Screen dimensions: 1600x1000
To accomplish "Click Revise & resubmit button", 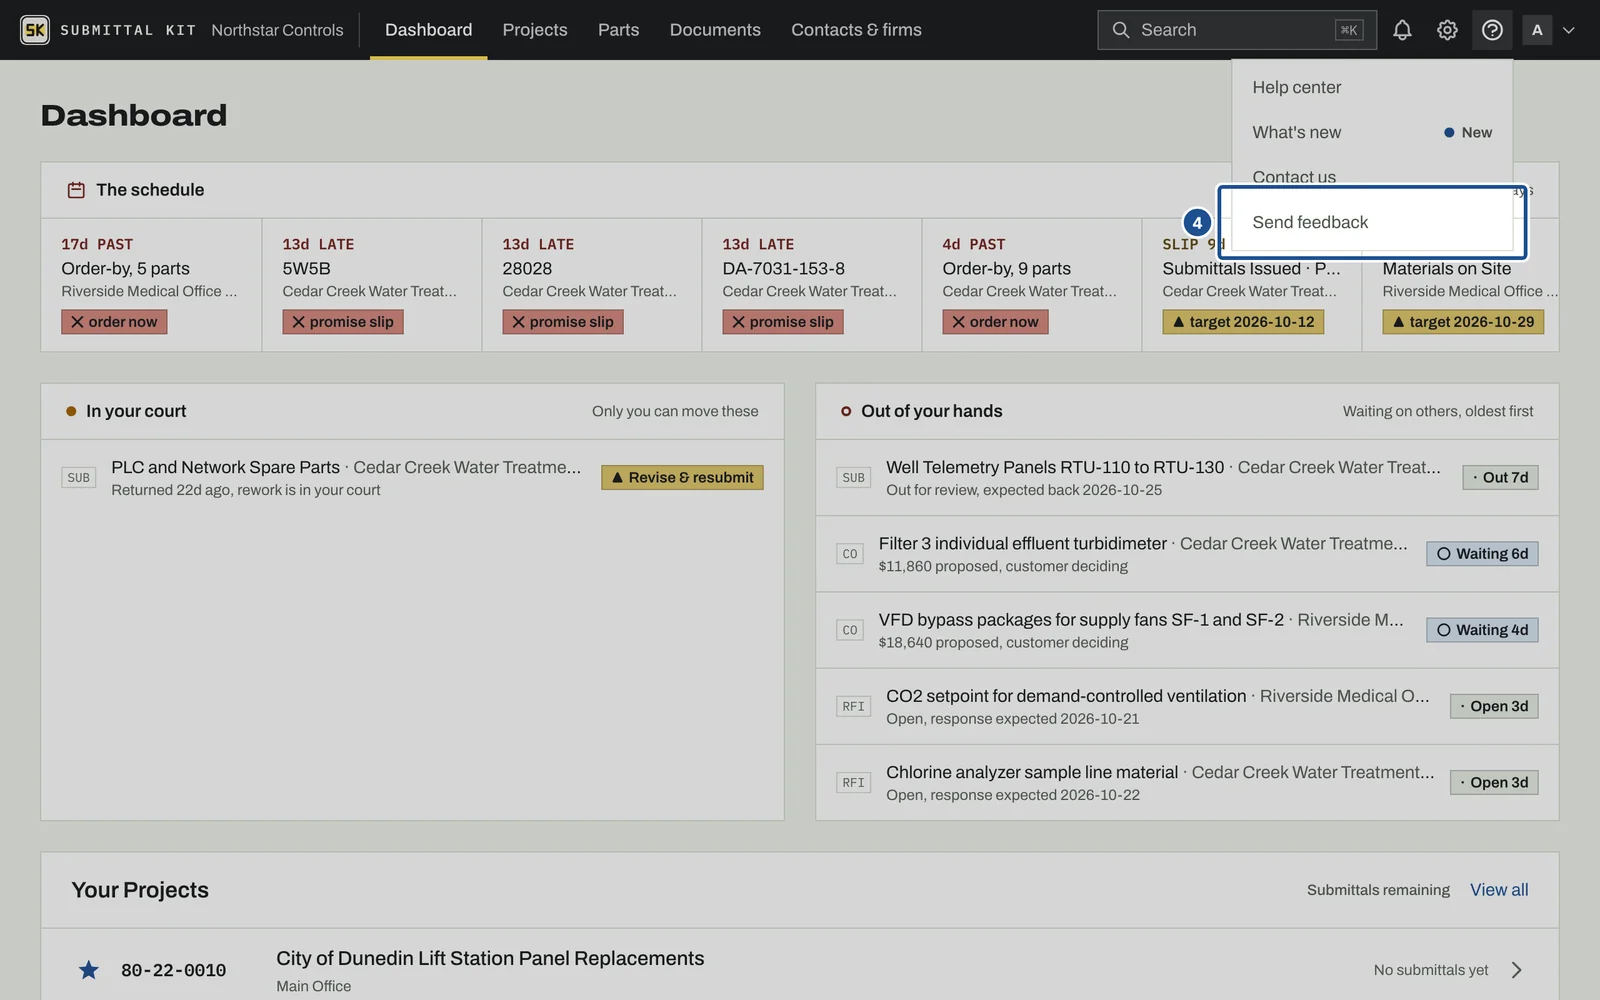I will (682, 478).
